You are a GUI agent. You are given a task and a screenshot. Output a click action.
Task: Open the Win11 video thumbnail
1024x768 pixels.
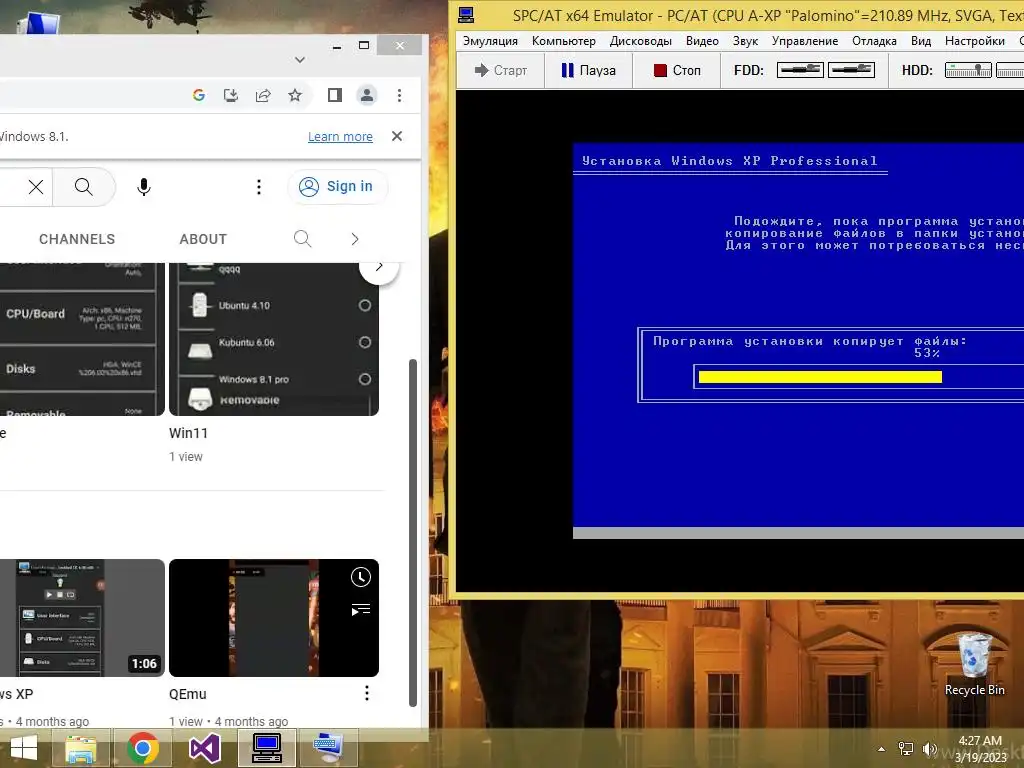point(274,339)
